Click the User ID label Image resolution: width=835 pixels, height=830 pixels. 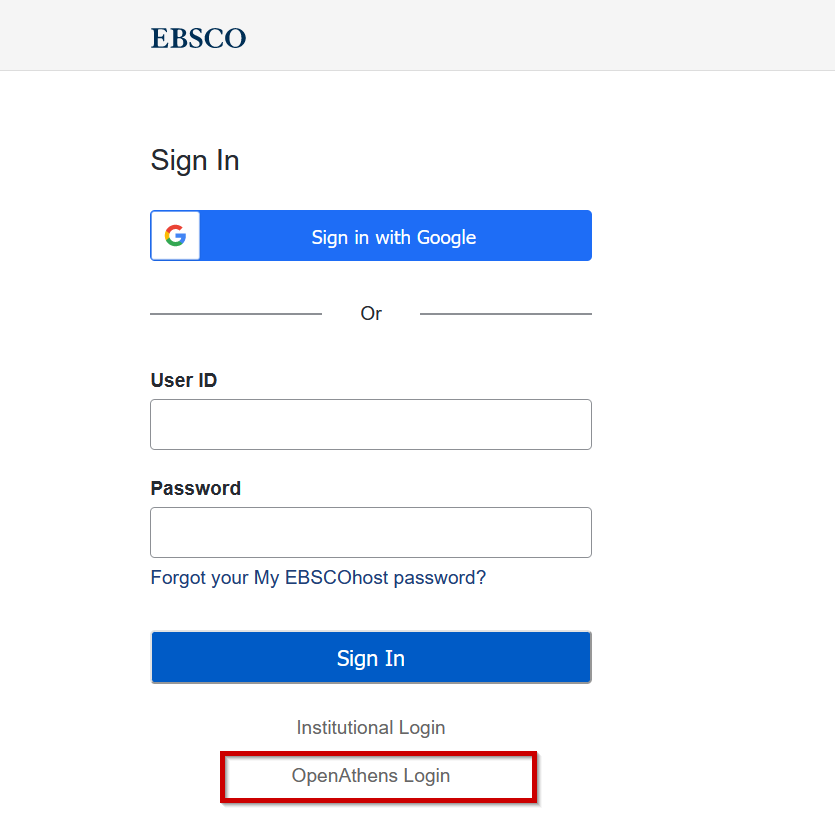tap(183, 380)
